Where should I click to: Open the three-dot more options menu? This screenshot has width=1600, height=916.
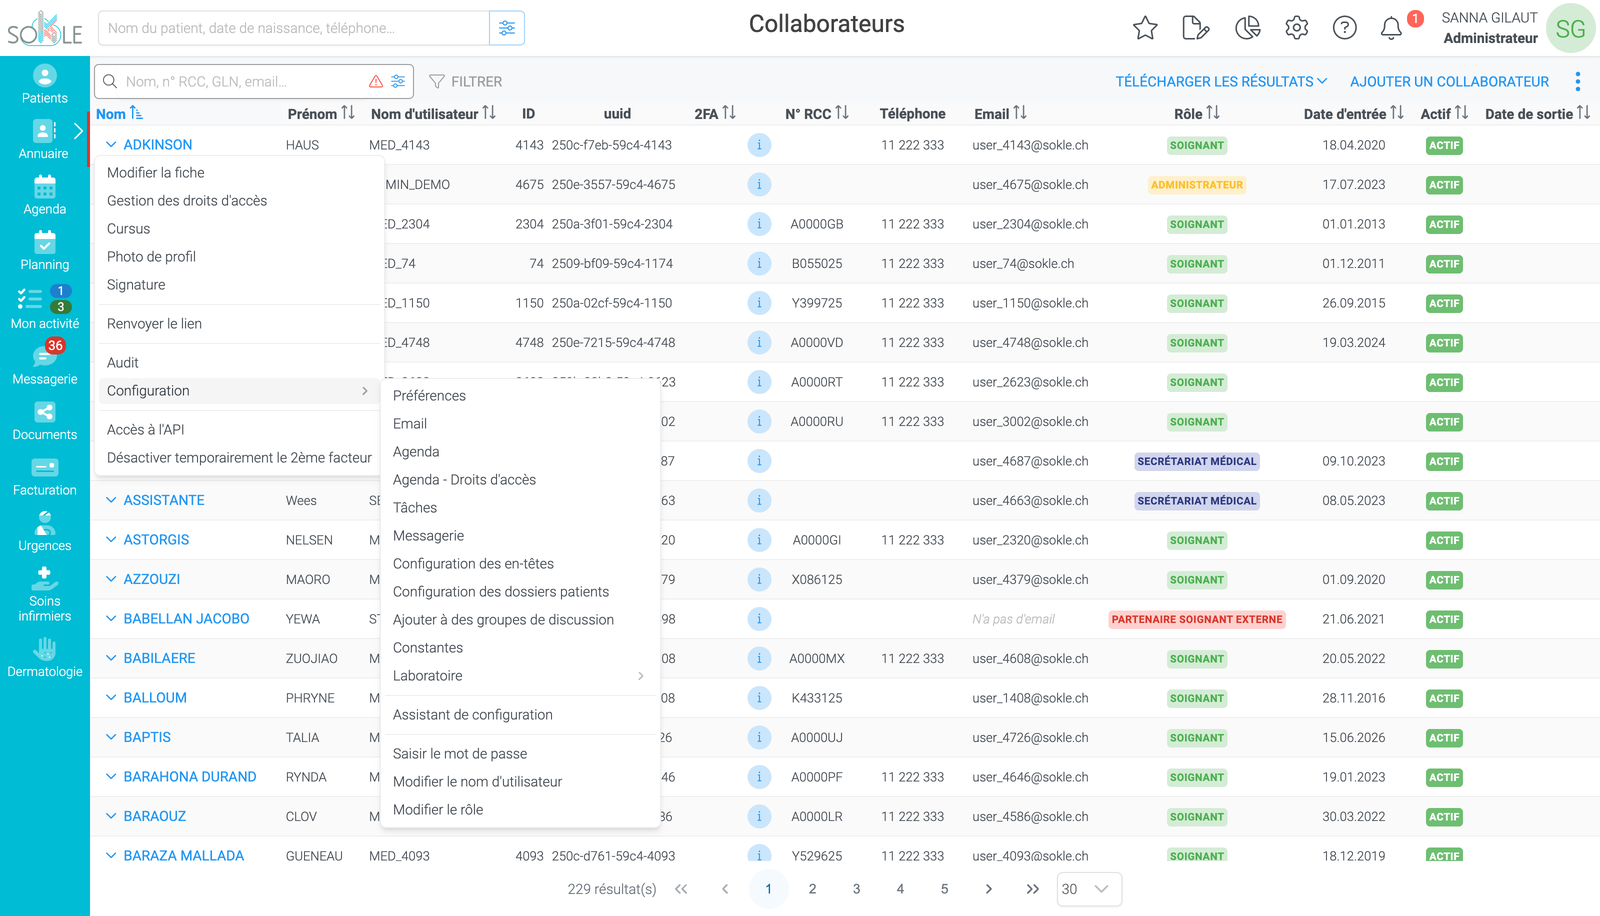[1578, 81]
